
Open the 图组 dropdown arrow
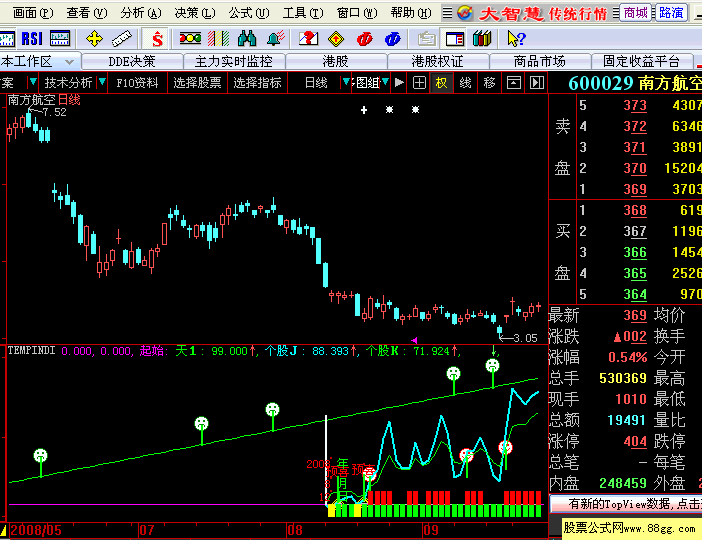point(385,82)
